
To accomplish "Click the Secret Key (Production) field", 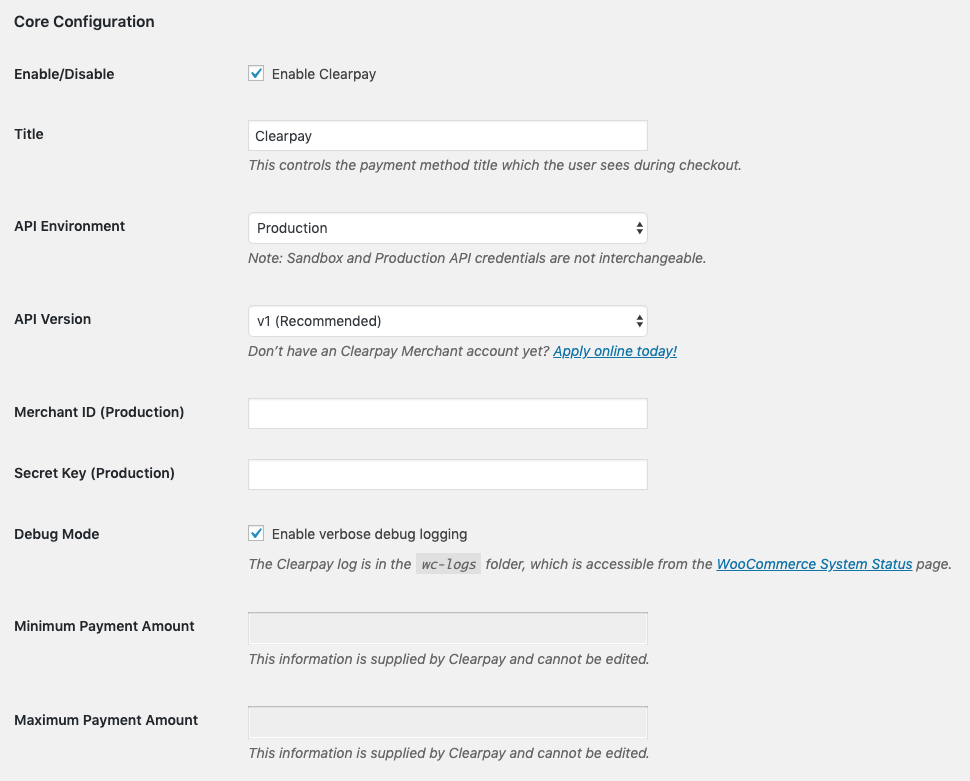I will [447, 474].
